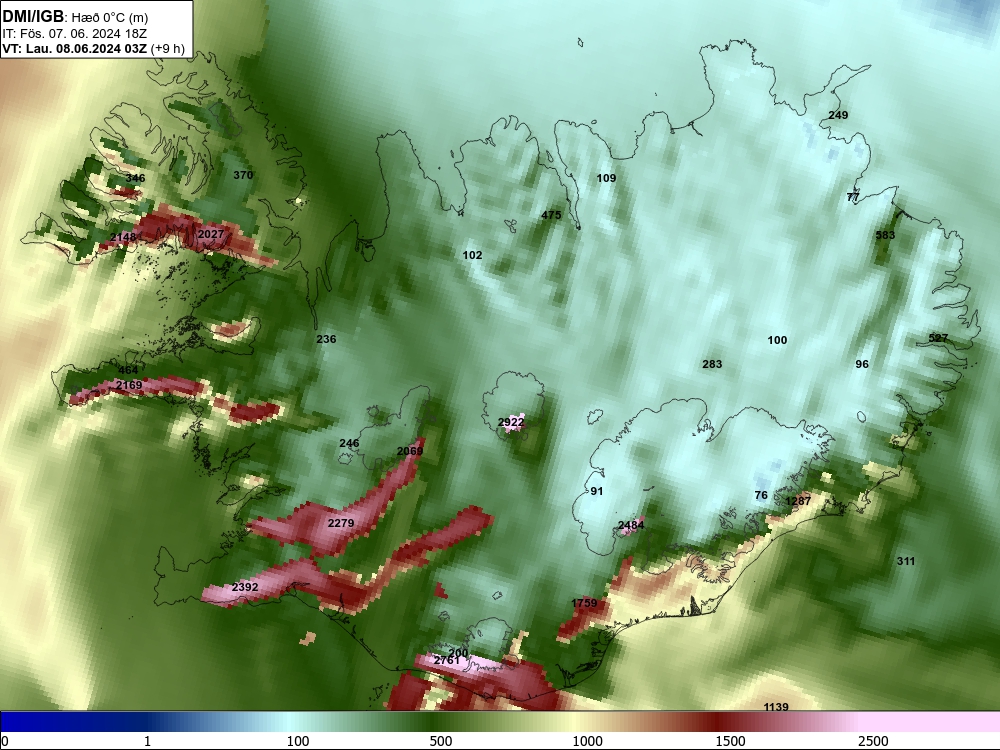Viewport: 1000px width, 750px height.
Task: Select the 2148 height label
Action: pos(123,237)
